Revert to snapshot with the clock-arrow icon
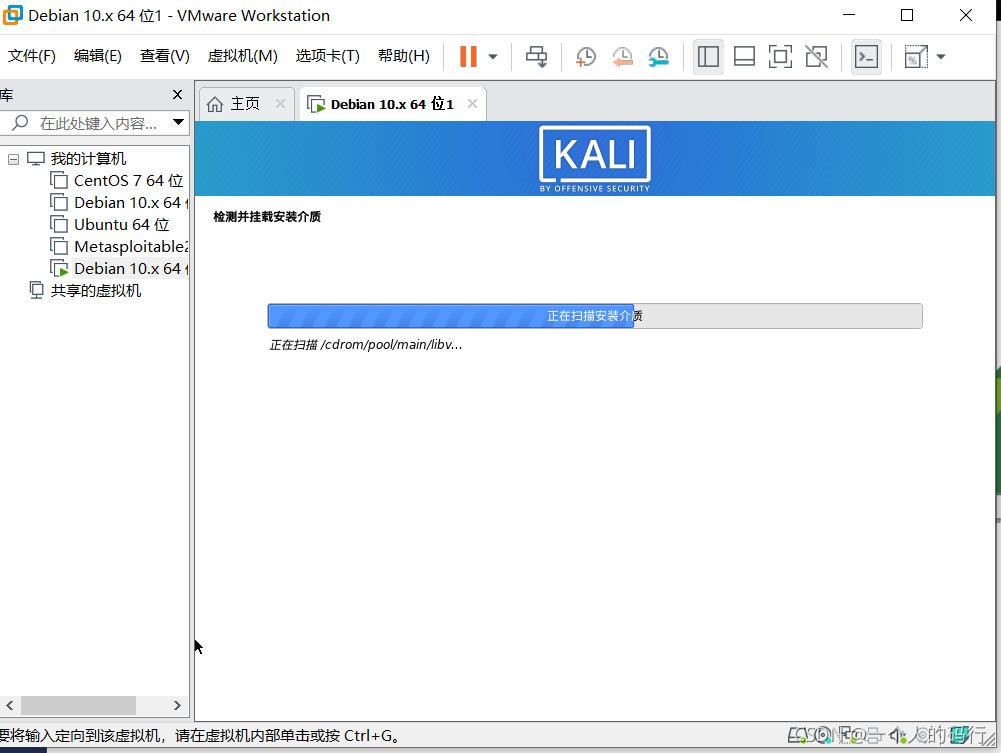Screen dimensions: 1001x753 (622, 57)
